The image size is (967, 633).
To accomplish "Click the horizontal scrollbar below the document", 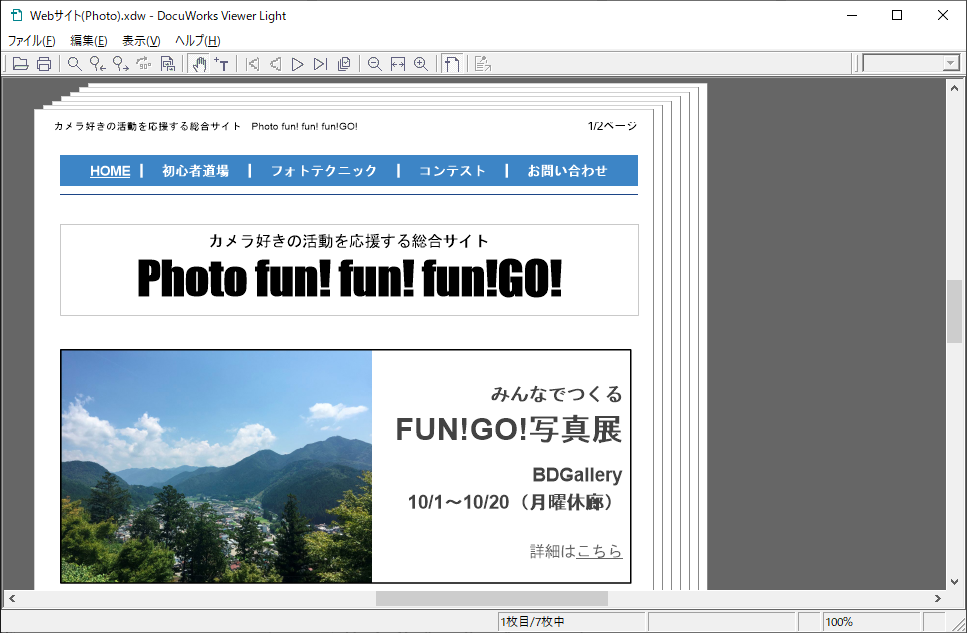I will (490, 598).
